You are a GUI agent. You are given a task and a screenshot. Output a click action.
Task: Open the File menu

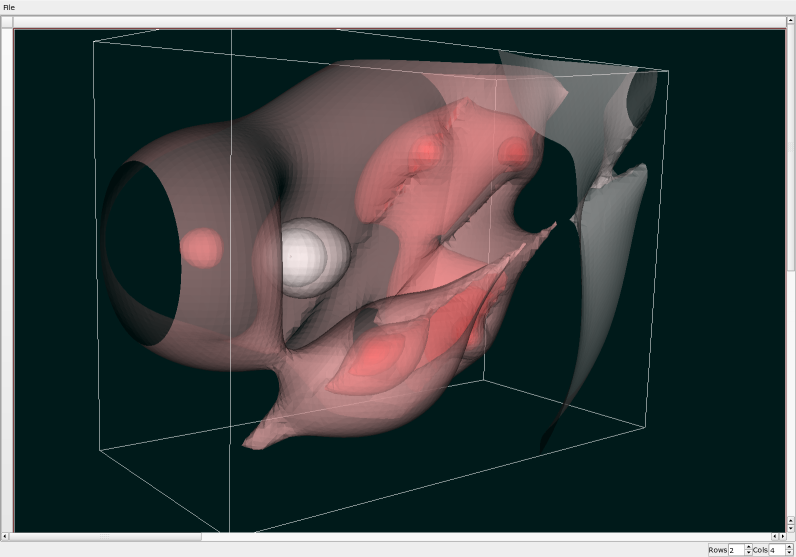(9, 7)
